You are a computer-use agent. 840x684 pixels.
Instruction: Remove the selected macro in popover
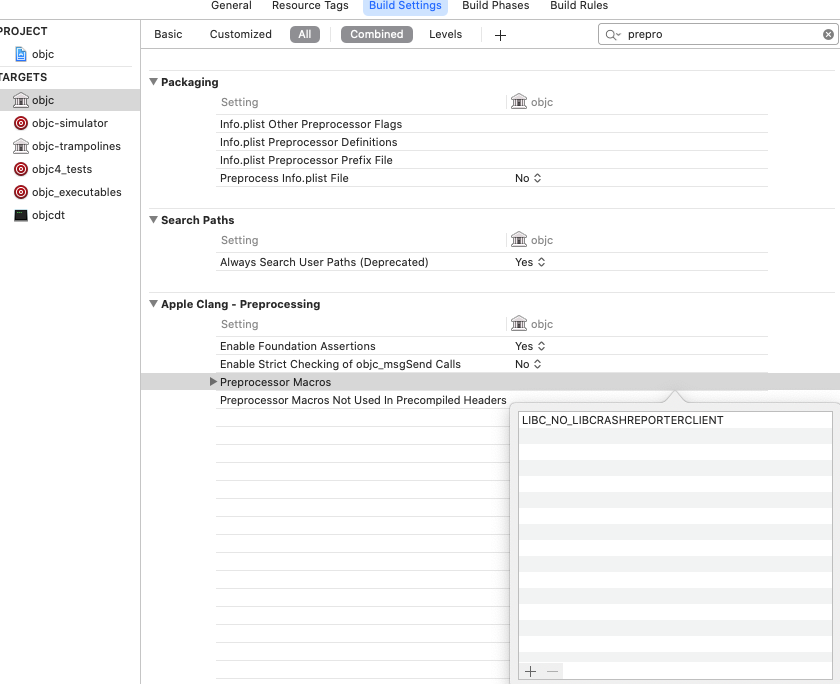552,671
